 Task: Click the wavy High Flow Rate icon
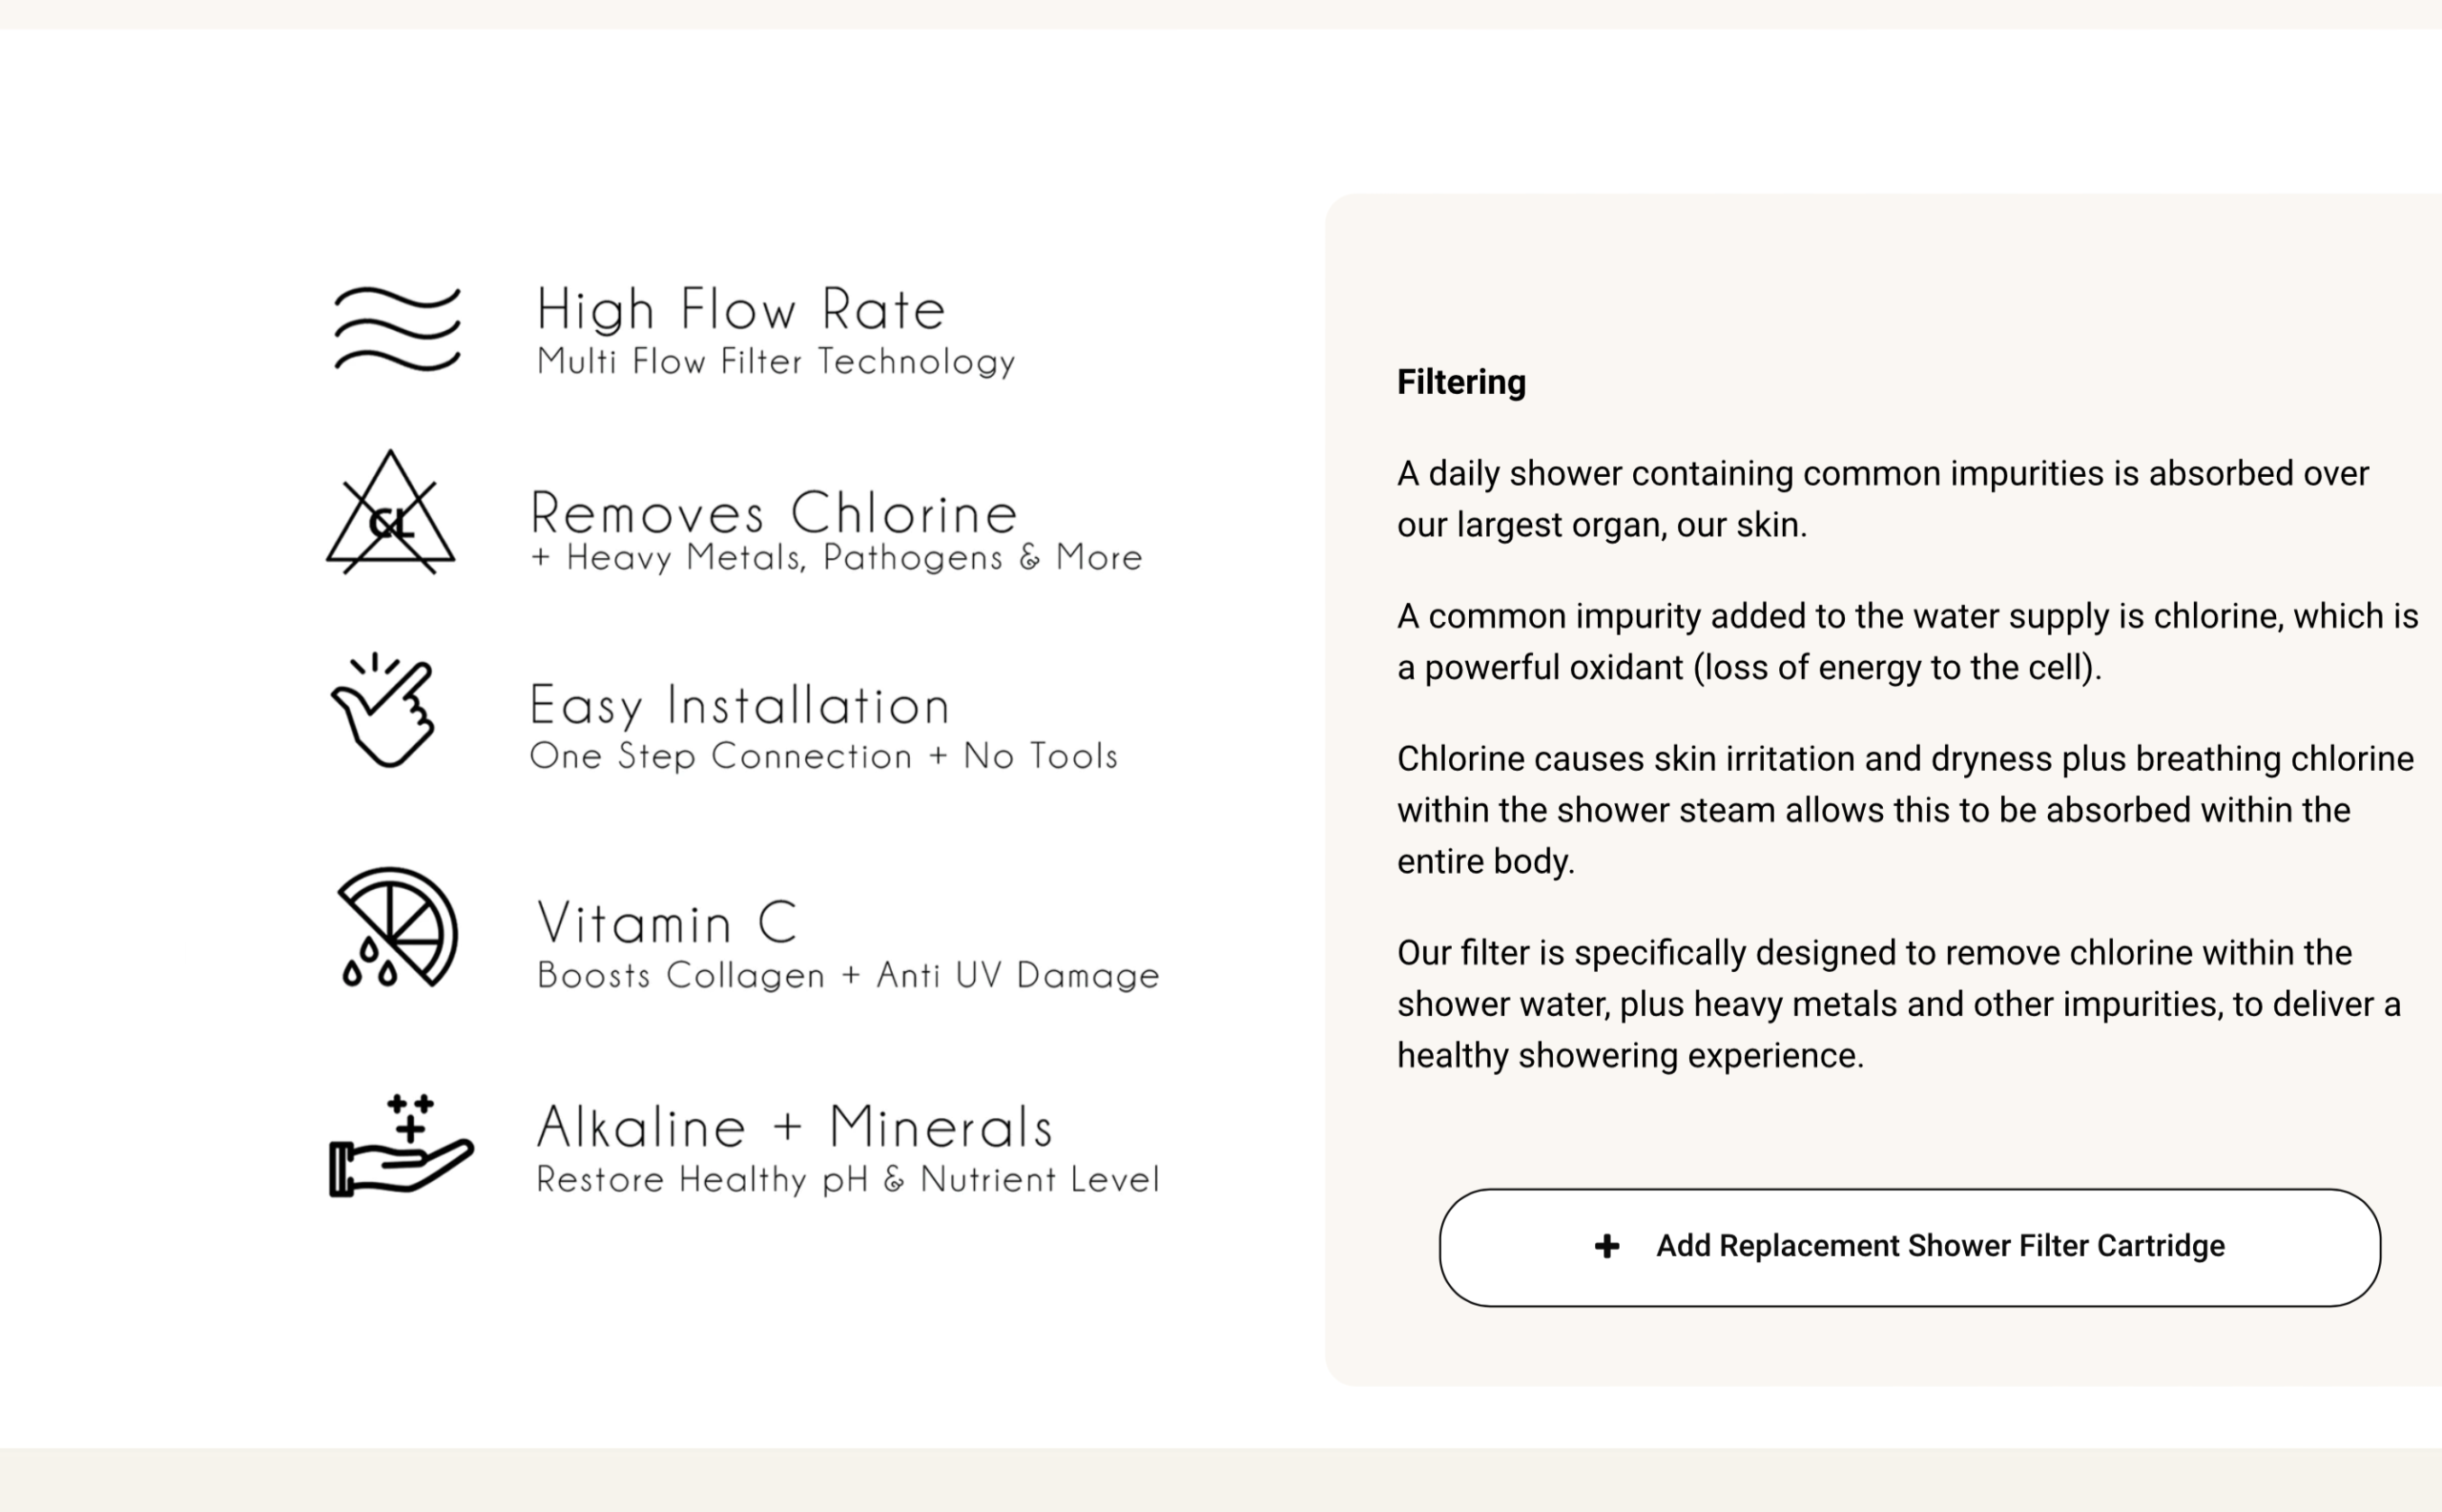(x=397, y=329)
